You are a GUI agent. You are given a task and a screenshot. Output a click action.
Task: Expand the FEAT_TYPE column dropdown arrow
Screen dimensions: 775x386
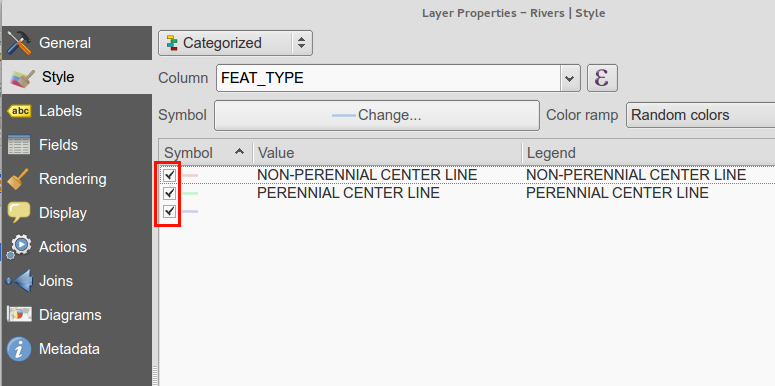pos(570,78)
